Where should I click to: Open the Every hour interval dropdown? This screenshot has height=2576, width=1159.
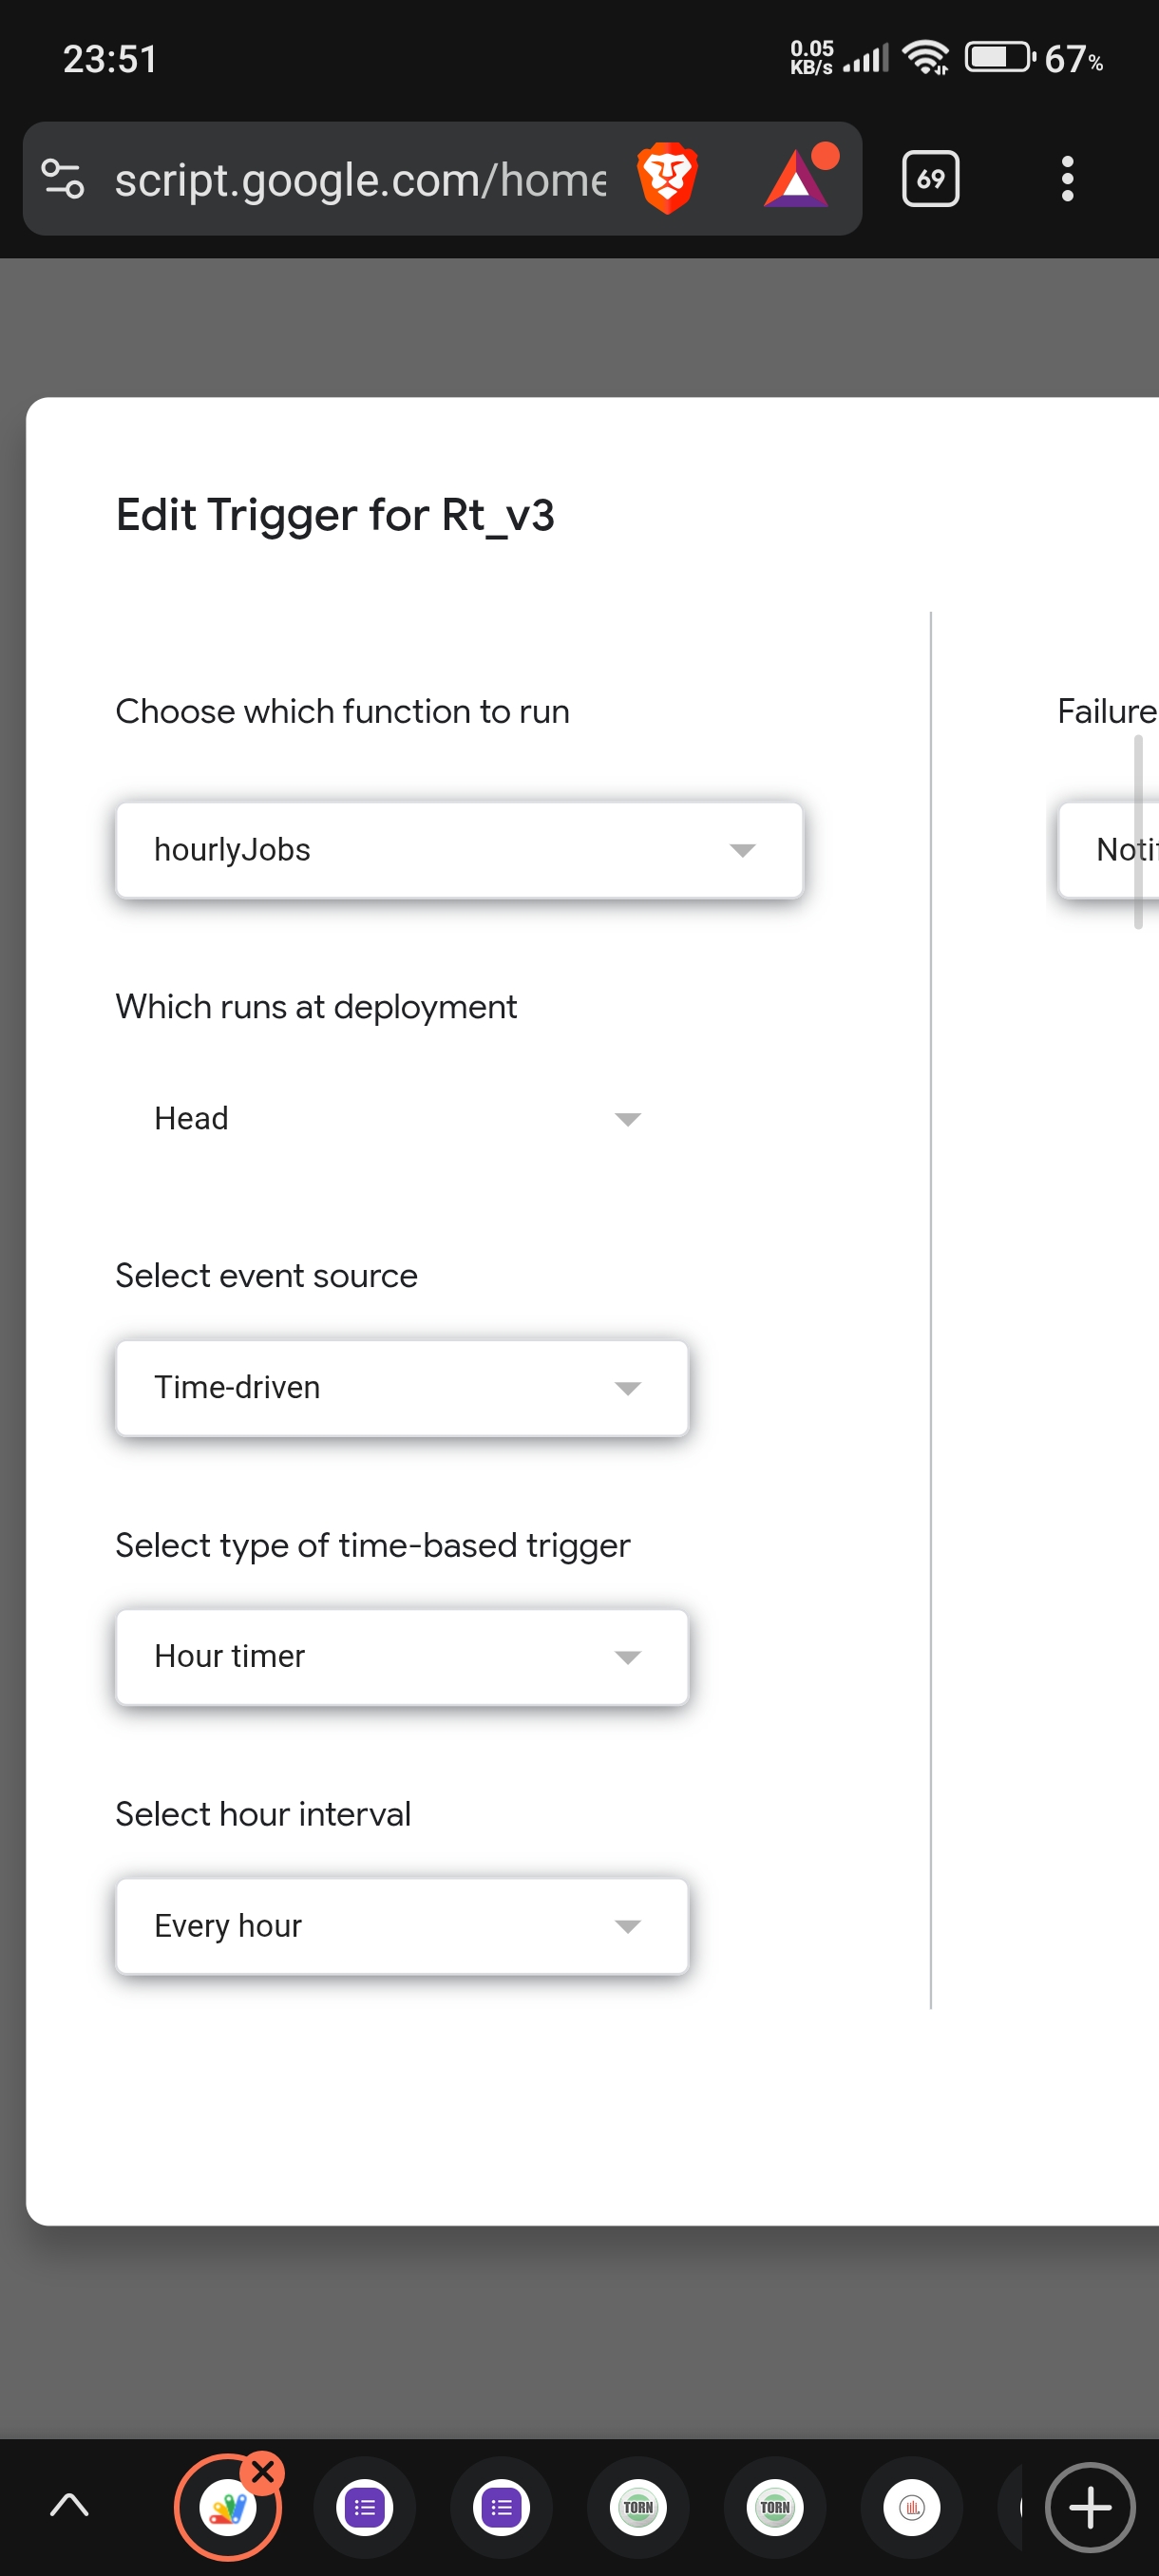click(x=402, y=1926)
